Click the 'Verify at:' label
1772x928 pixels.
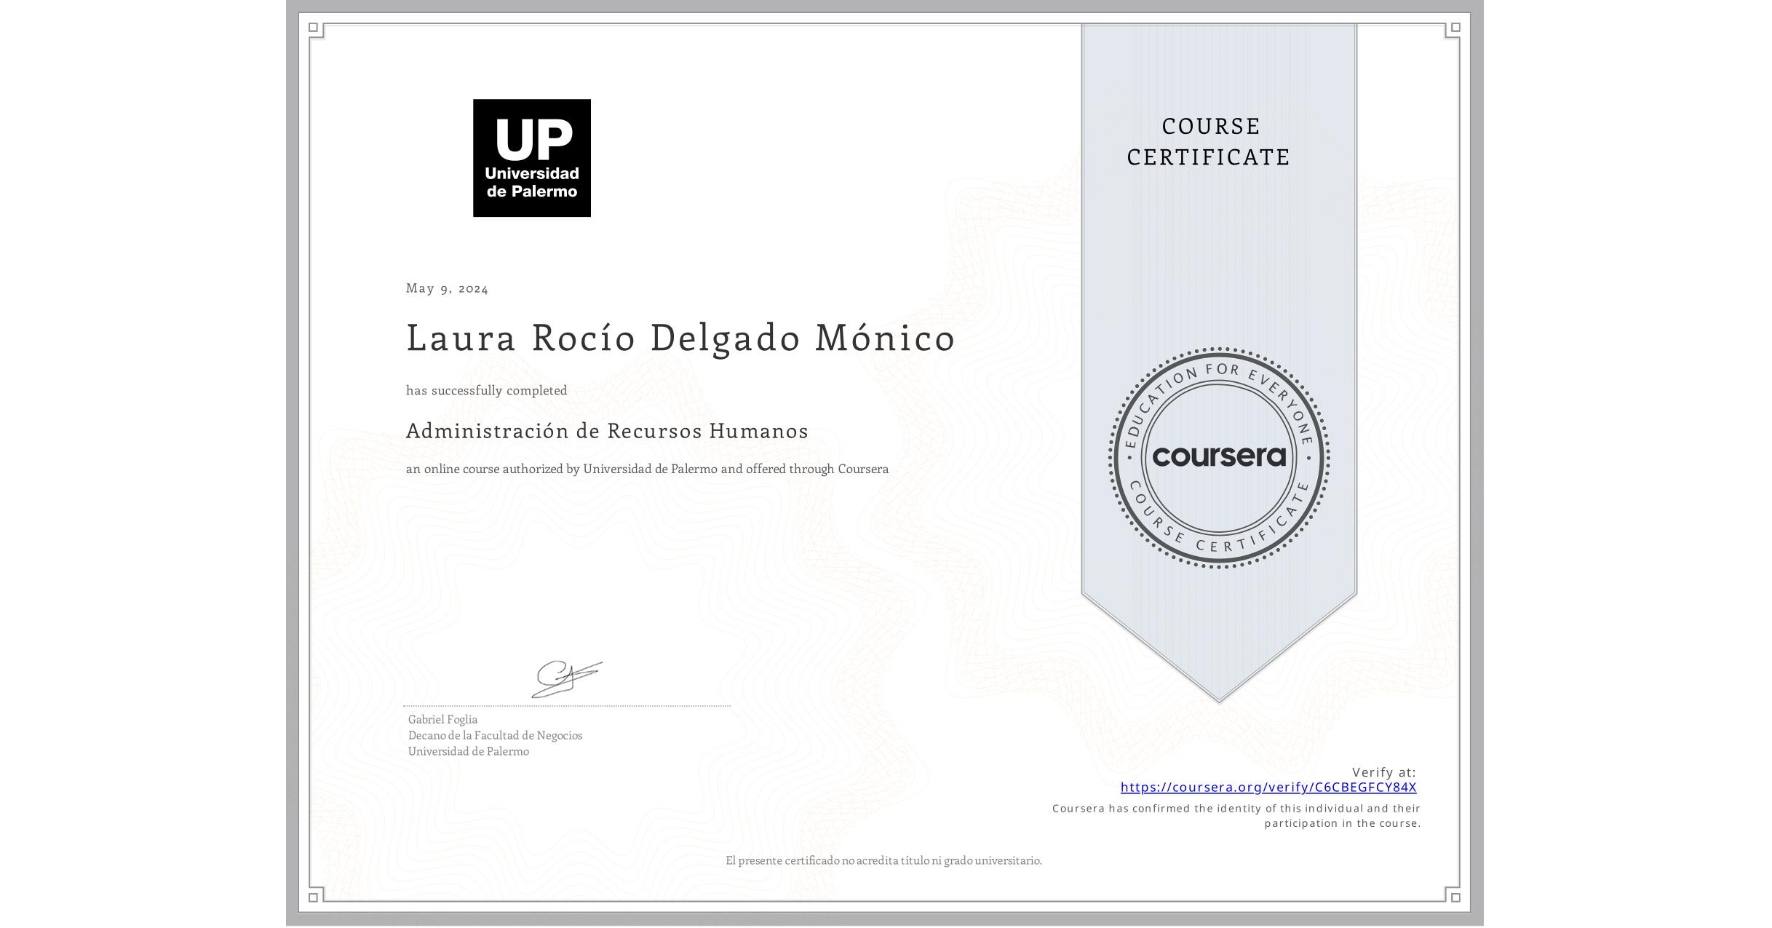[1384, 772]
